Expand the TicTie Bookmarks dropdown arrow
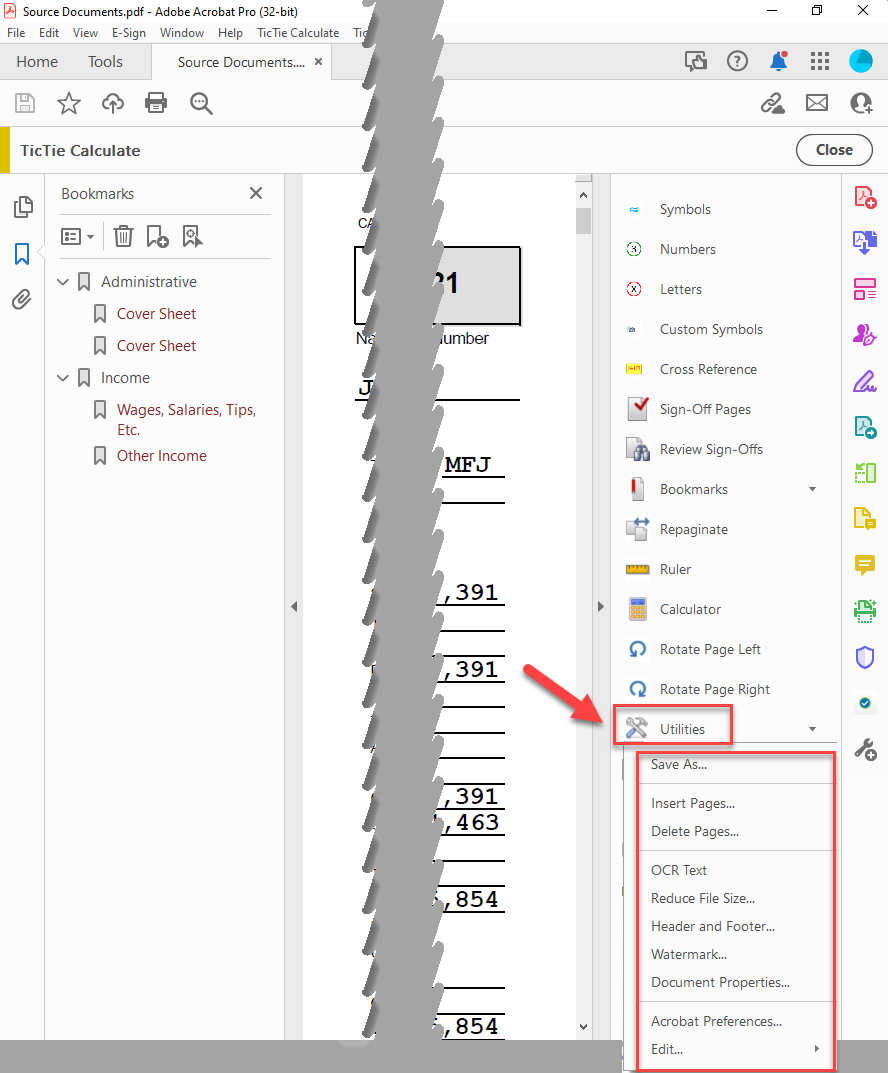888x1073 pixels. [x=813, y=489]
